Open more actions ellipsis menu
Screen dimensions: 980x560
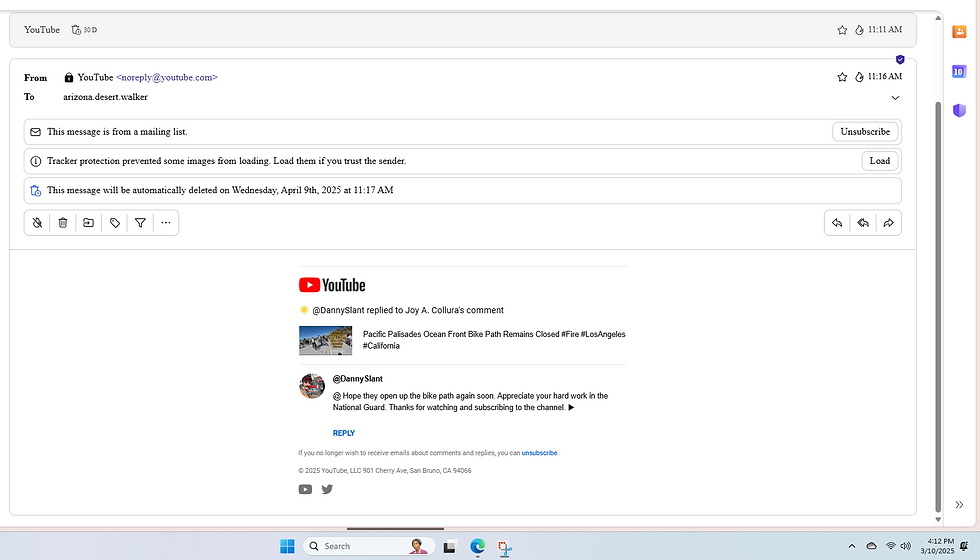(x=166, y=222)
